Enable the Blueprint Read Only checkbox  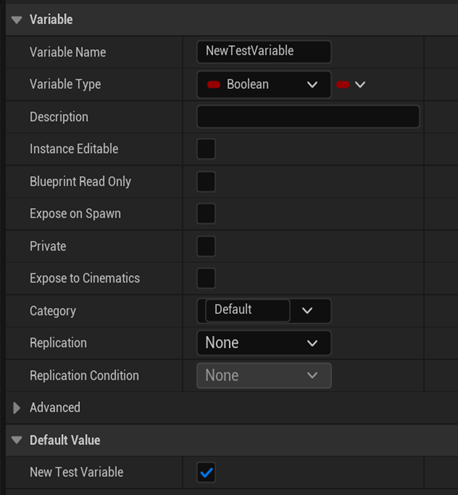click(x=206, y=181)
